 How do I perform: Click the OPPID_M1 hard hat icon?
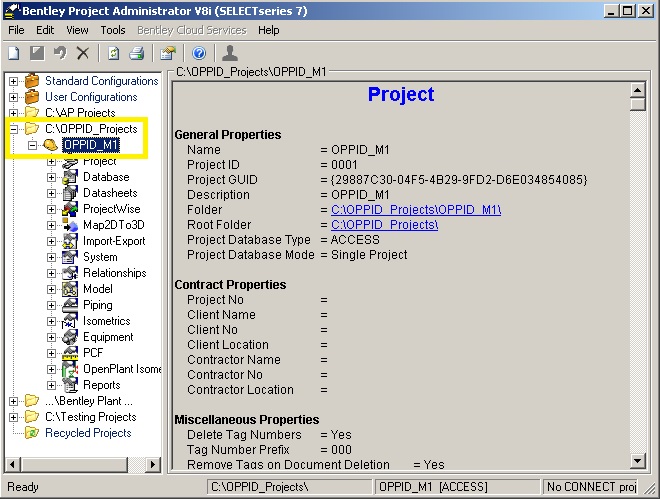point(51,145)
